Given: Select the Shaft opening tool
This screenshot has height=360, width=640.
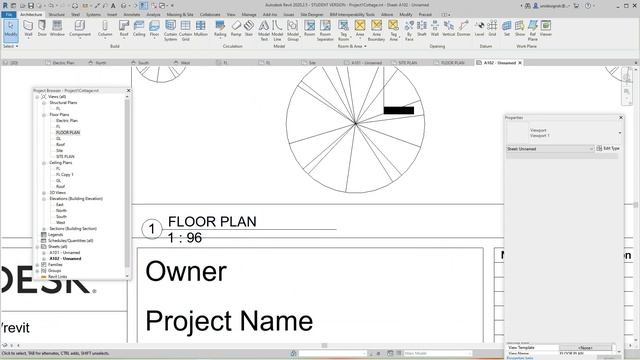Looking at the screenshot, I should [x=422, y=29].
